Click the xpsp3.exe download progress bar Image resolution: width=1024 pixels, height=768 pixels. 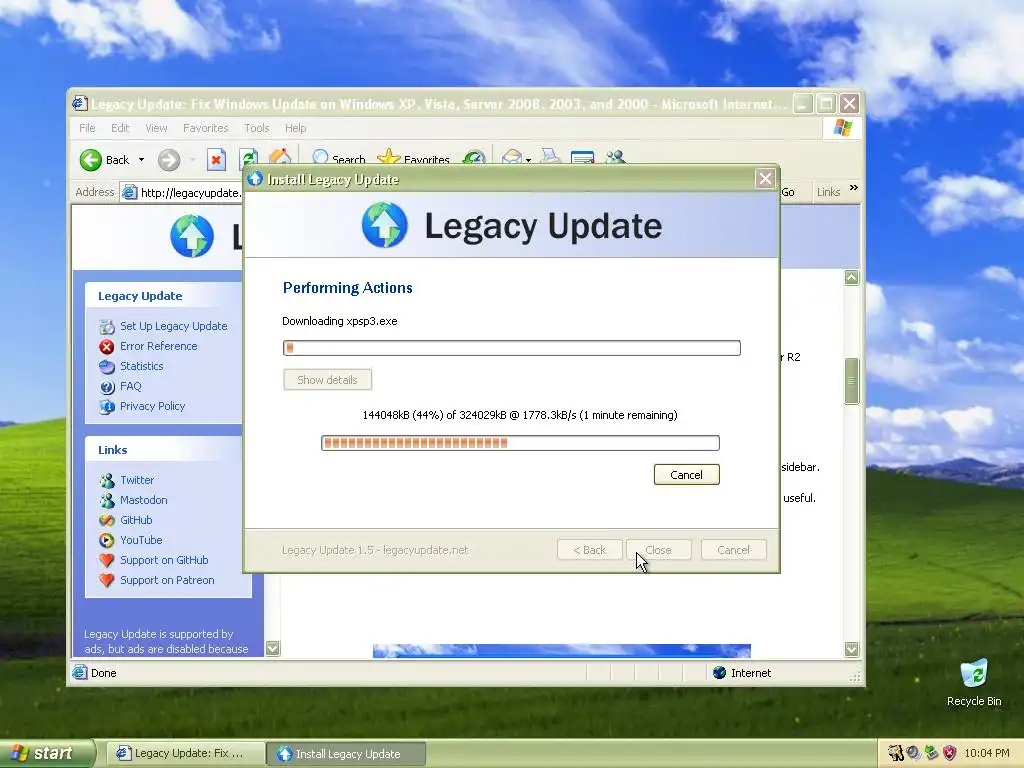[520, 443]
